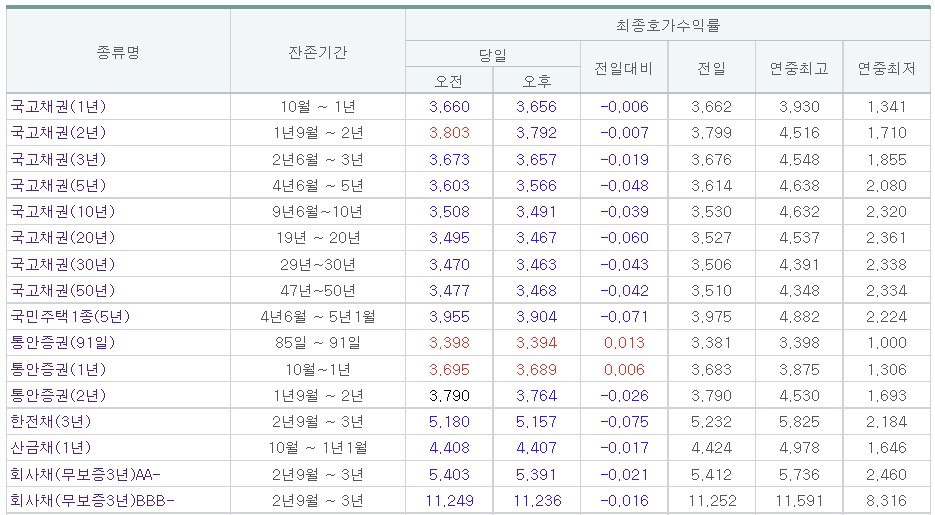The image size is (935, 515).
Task: Click afternoon yield 3,904 for 국민주택1종
Action: coord(537,317)
